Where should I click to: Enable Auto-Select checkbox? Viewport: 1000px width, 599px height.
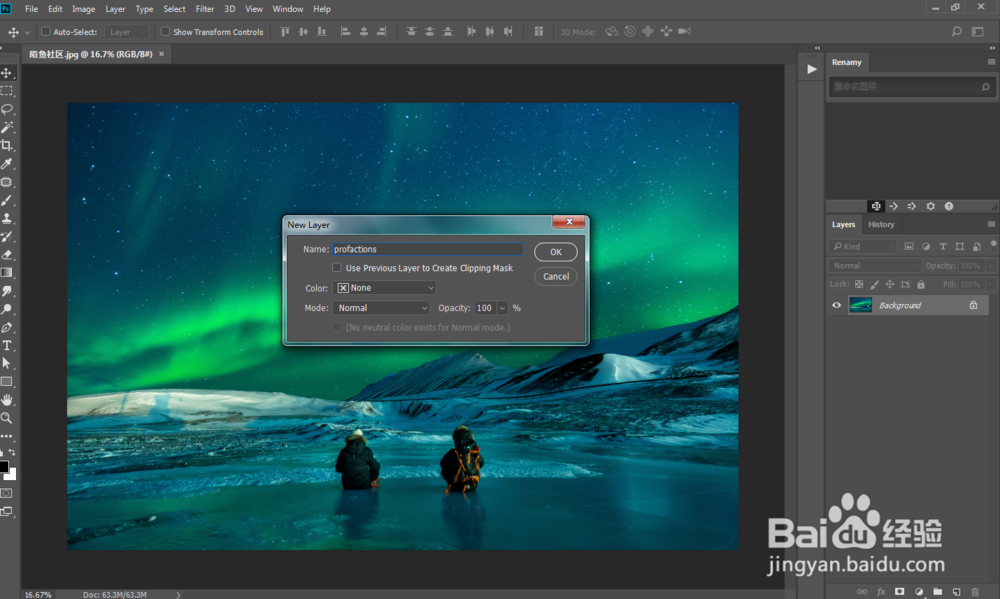46,31
